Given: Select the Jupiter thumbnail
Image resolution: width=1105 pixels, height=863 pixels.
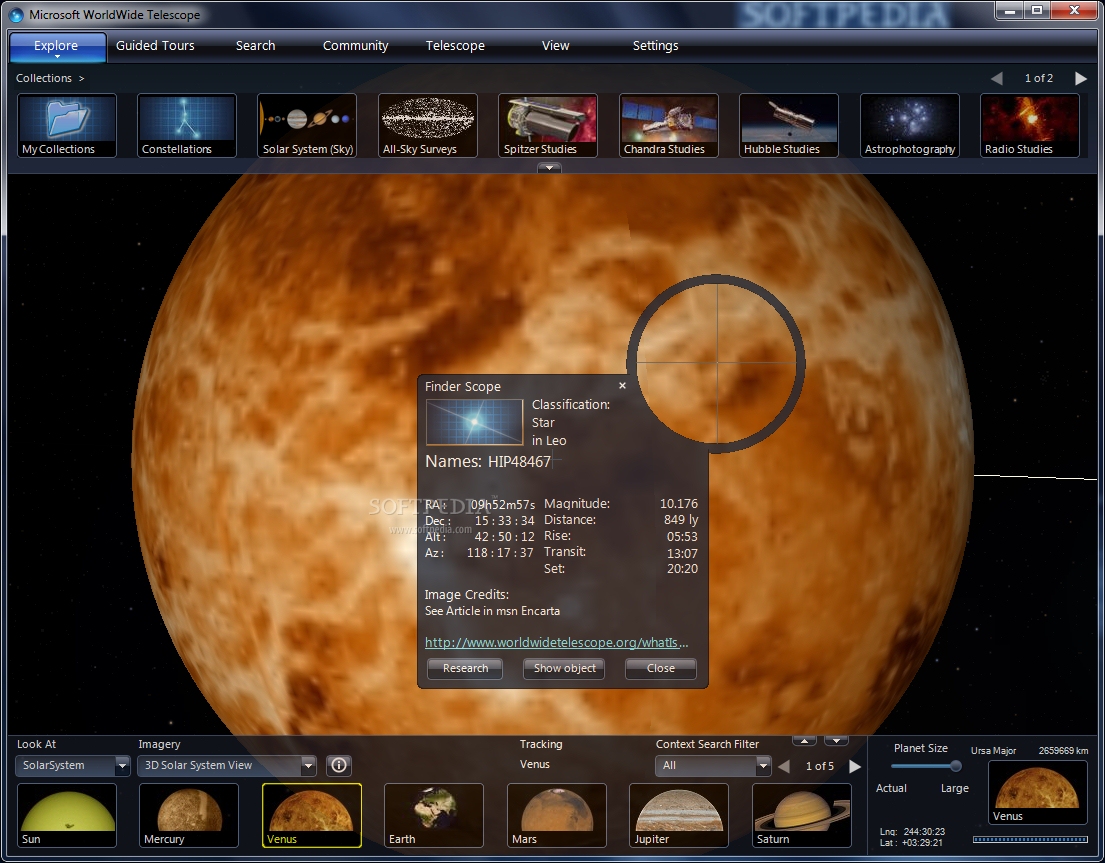Looking at the screenshot, I should [x=679, y=815].
